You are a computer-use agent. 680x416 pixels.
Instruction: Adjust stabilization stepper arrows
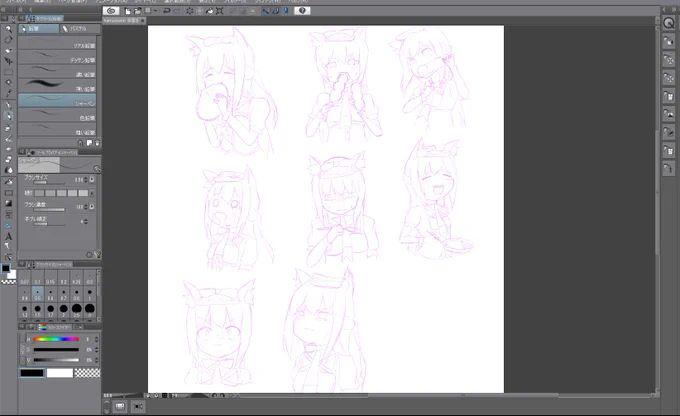pyautogui.click(x=86, y=222)
